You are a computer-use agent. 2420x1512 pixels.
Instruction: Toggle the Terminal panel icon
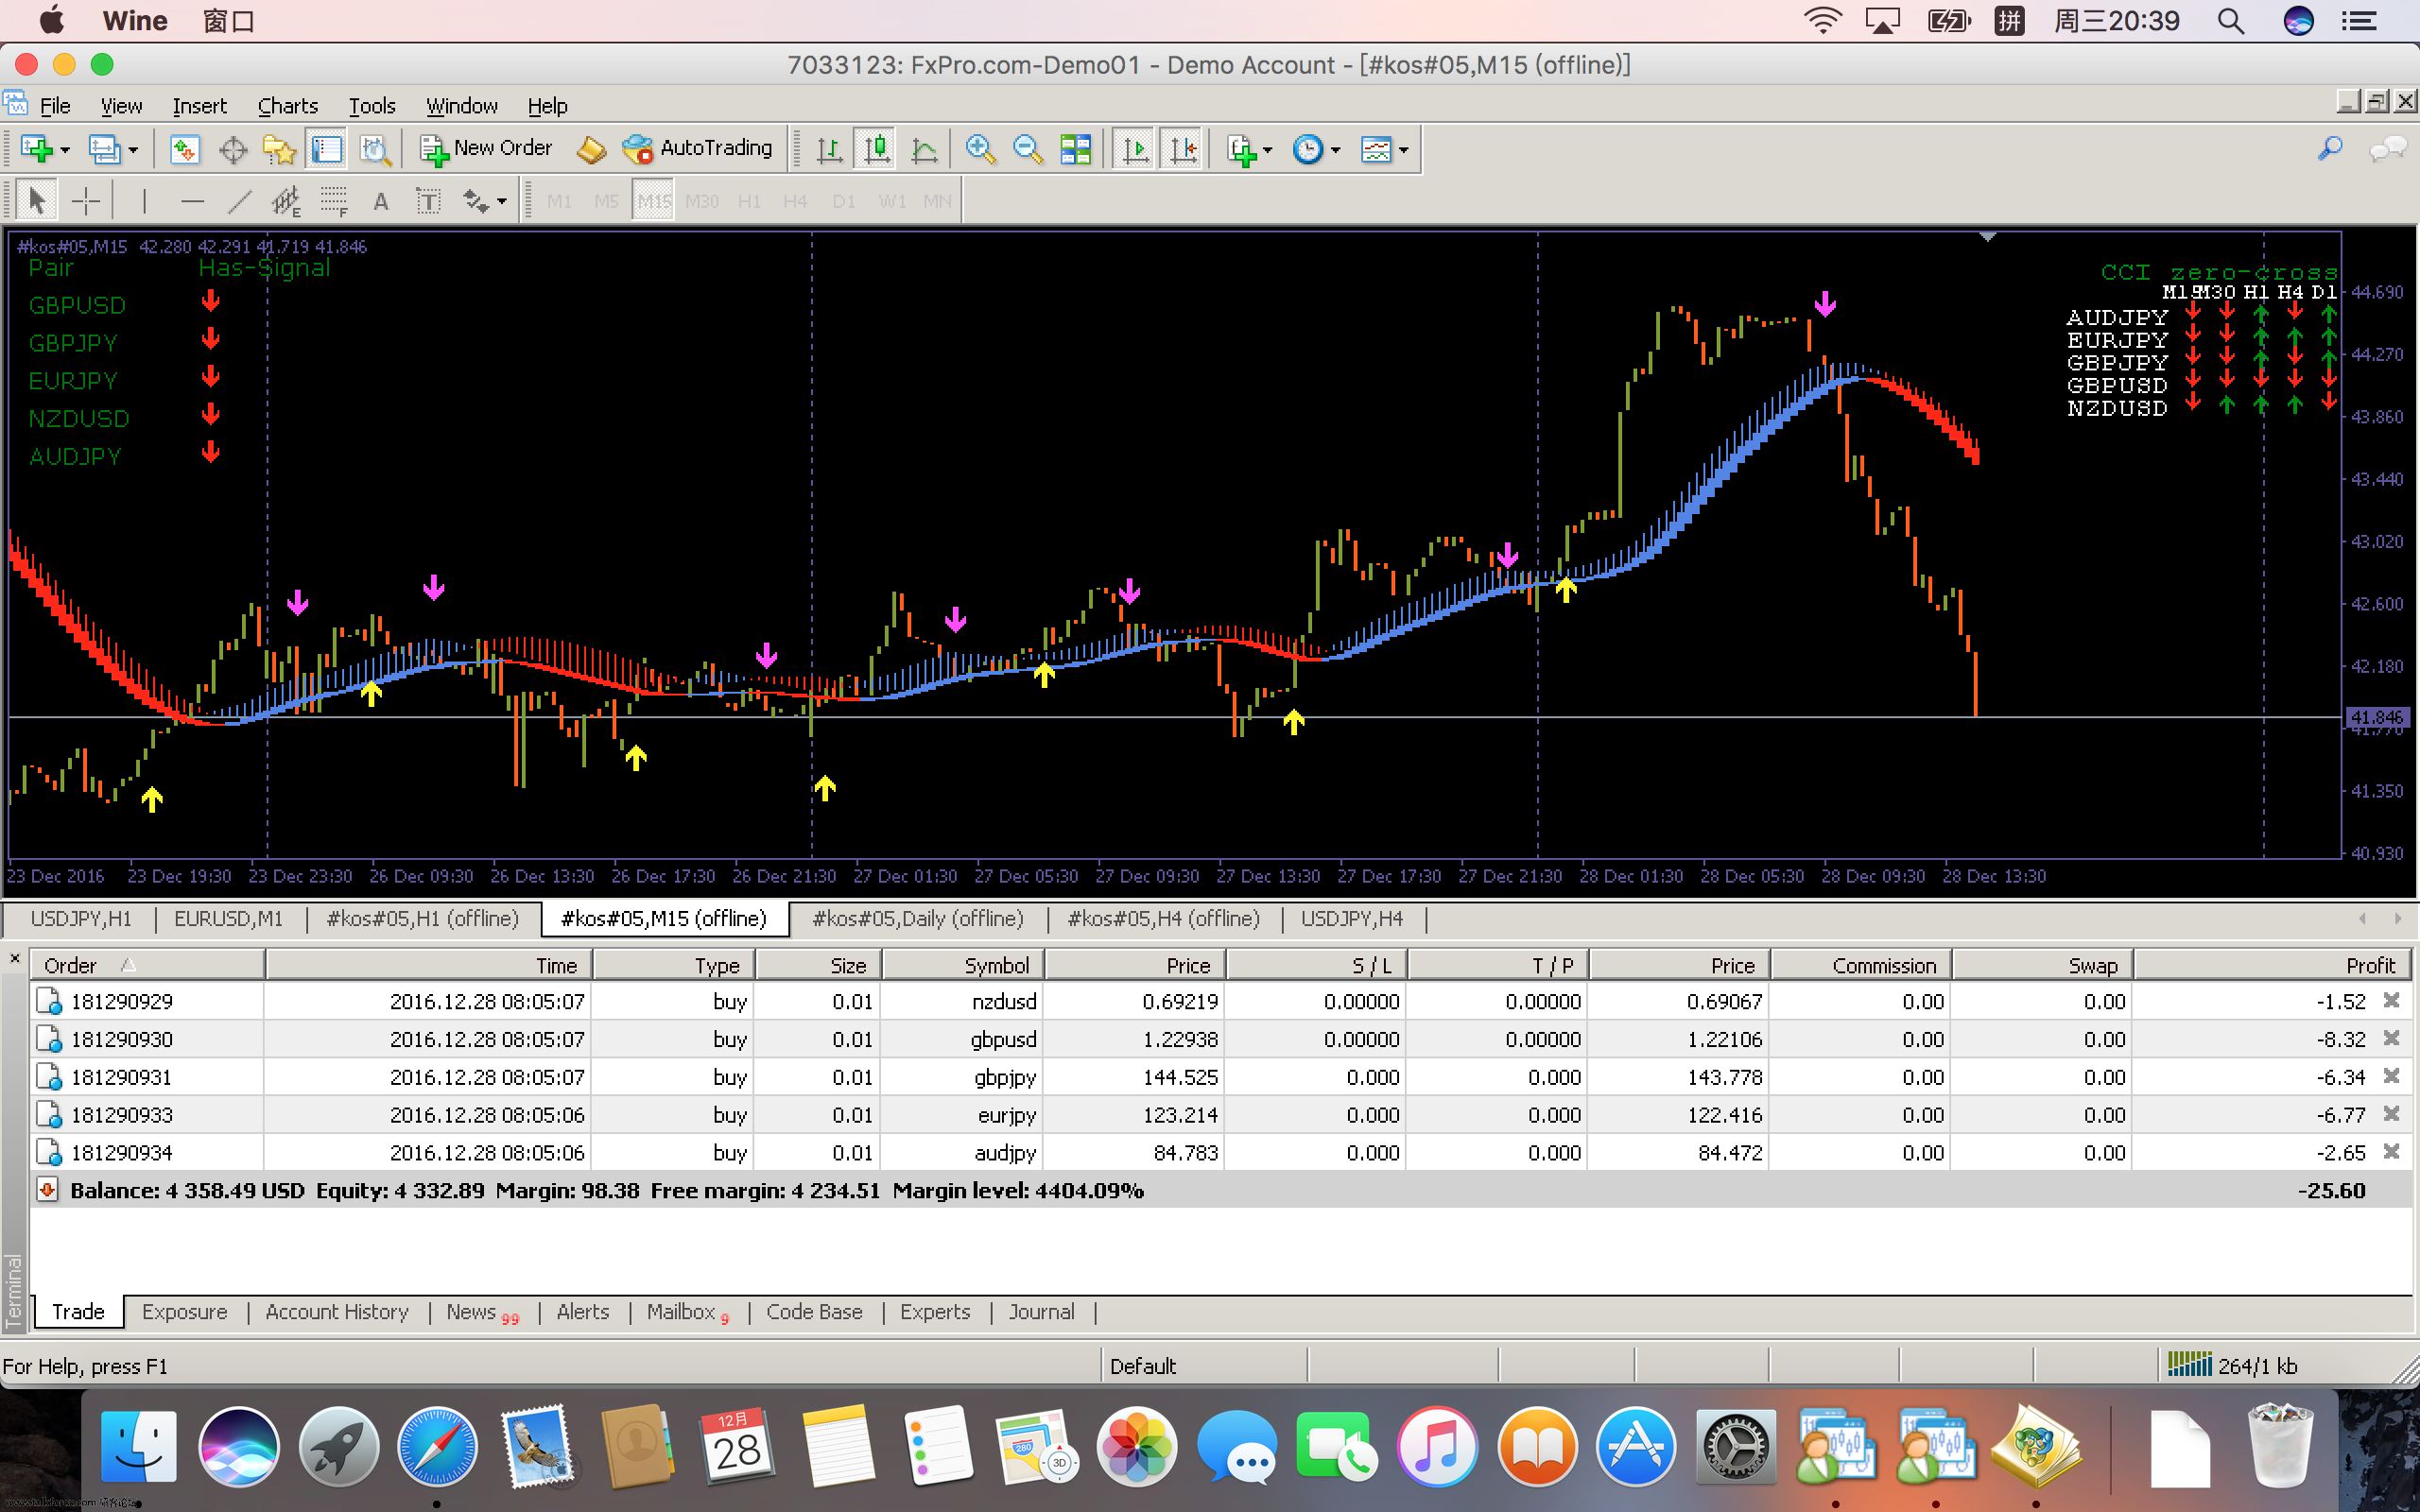tap(327, 149)
